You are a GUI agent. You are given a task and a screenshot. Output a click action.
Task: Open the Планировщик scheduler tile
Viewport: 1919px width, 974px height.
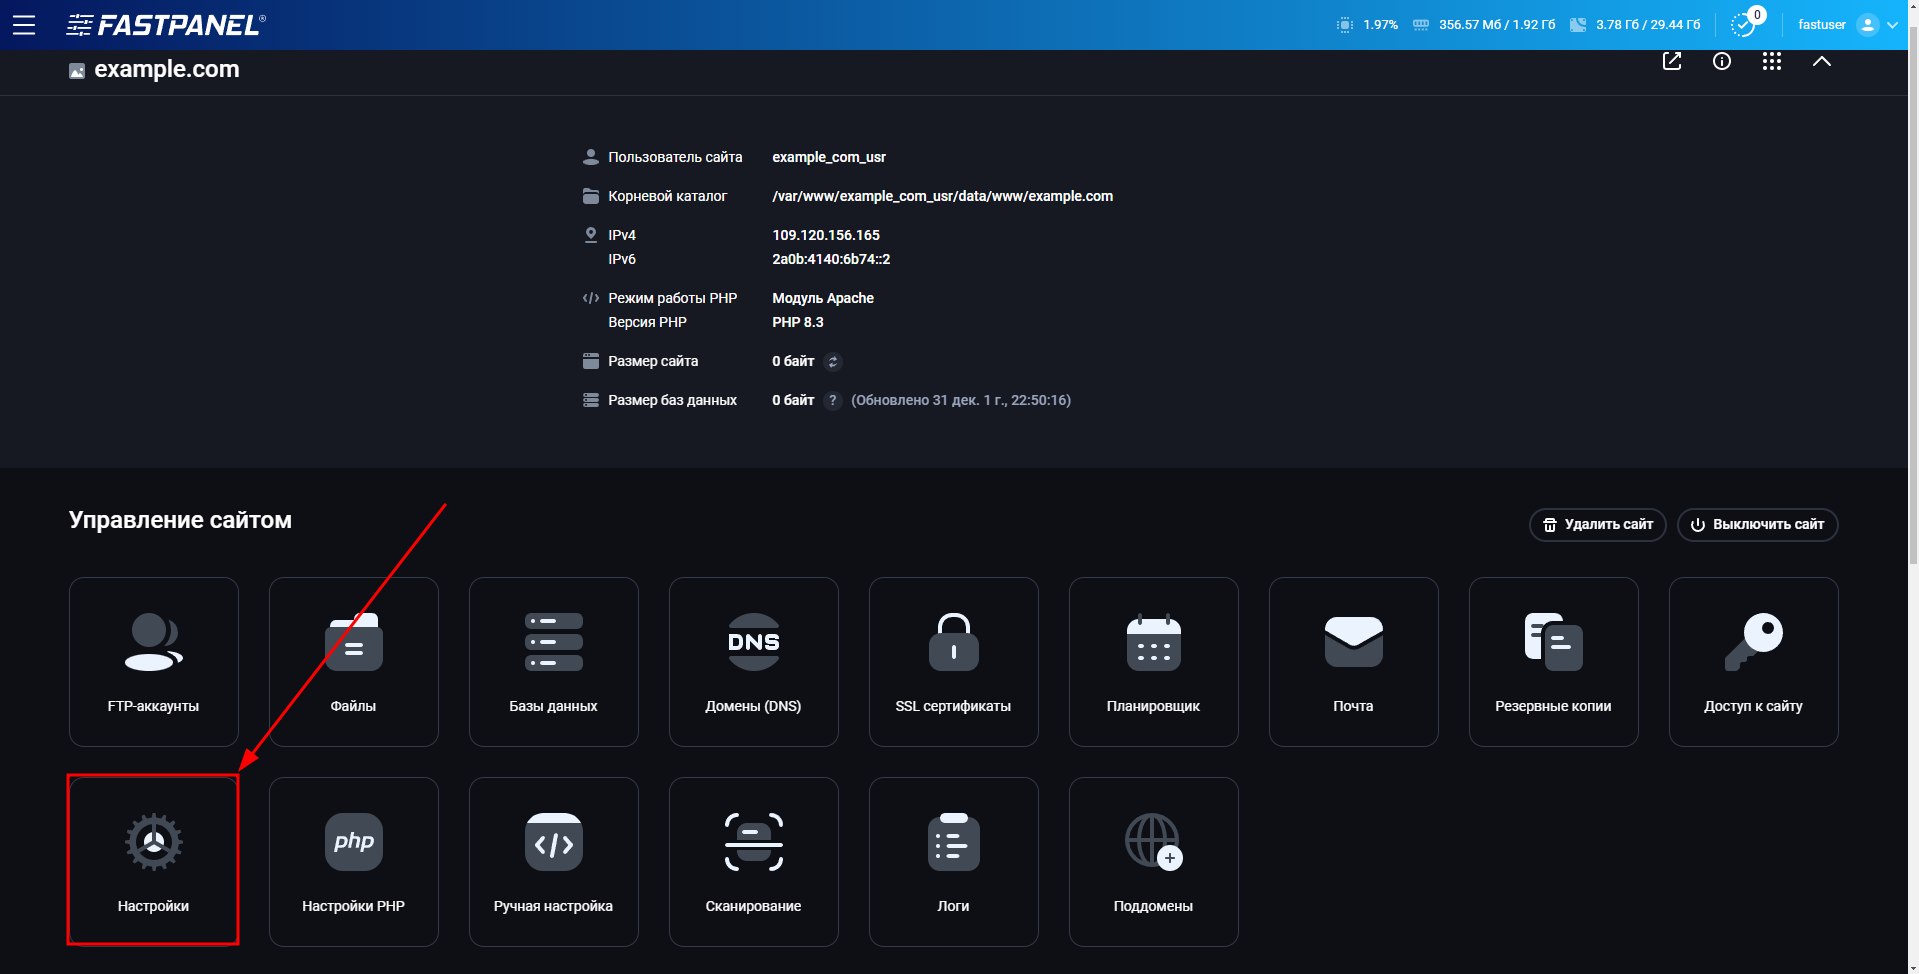pos(1153,661)
